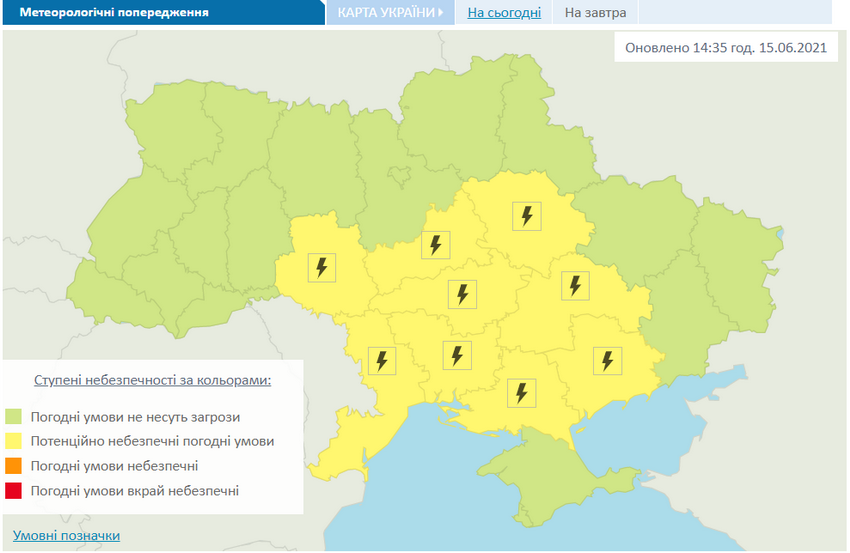Click Метеорологічні попередження header tab

pyautogui.click(x=108, y=13)
